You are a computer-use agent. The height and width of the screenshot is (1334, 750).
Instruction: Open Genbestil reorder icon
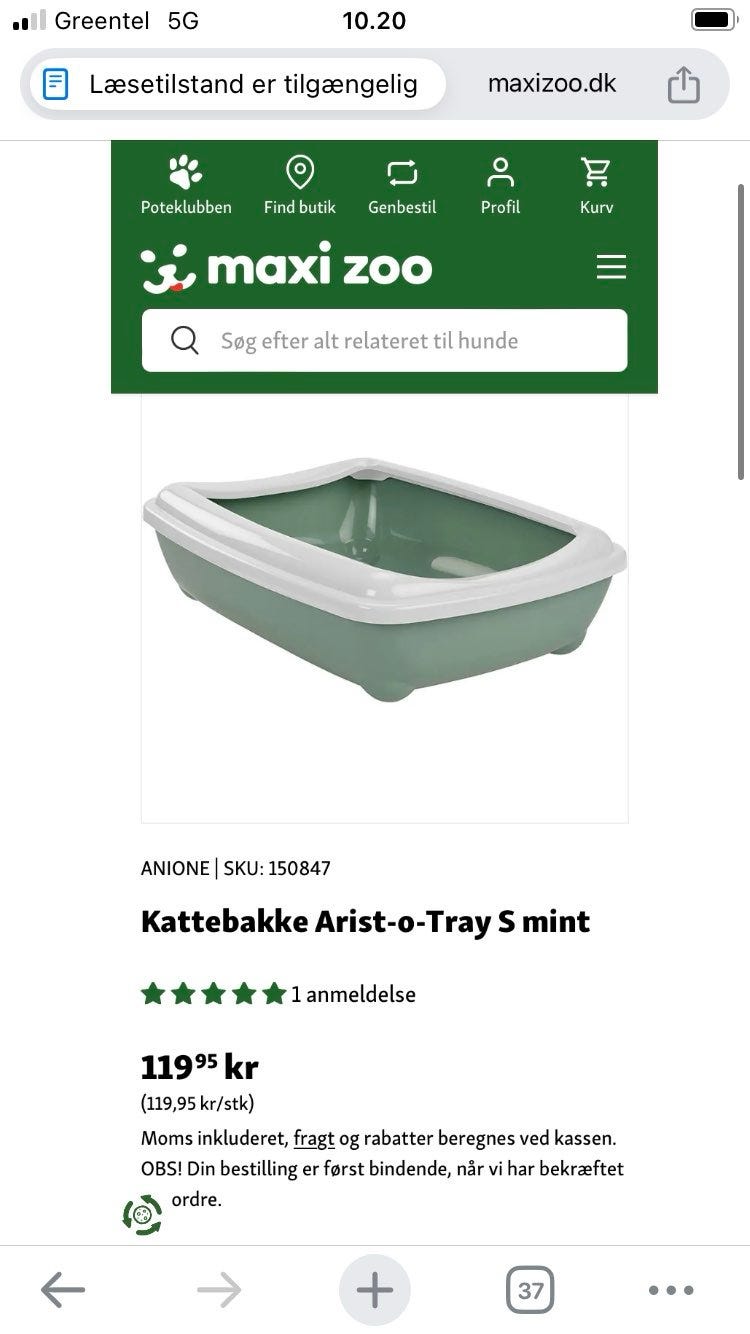[402, 173]
